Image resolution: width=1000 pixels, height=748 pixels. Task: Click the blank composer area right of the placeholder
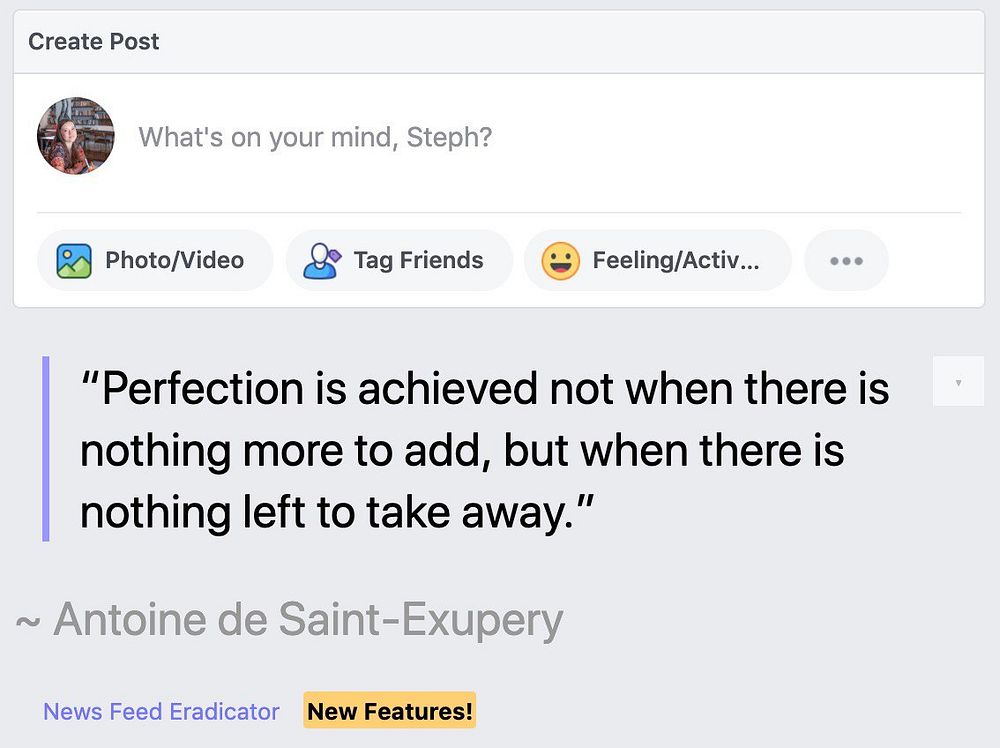tap(727, 137)
